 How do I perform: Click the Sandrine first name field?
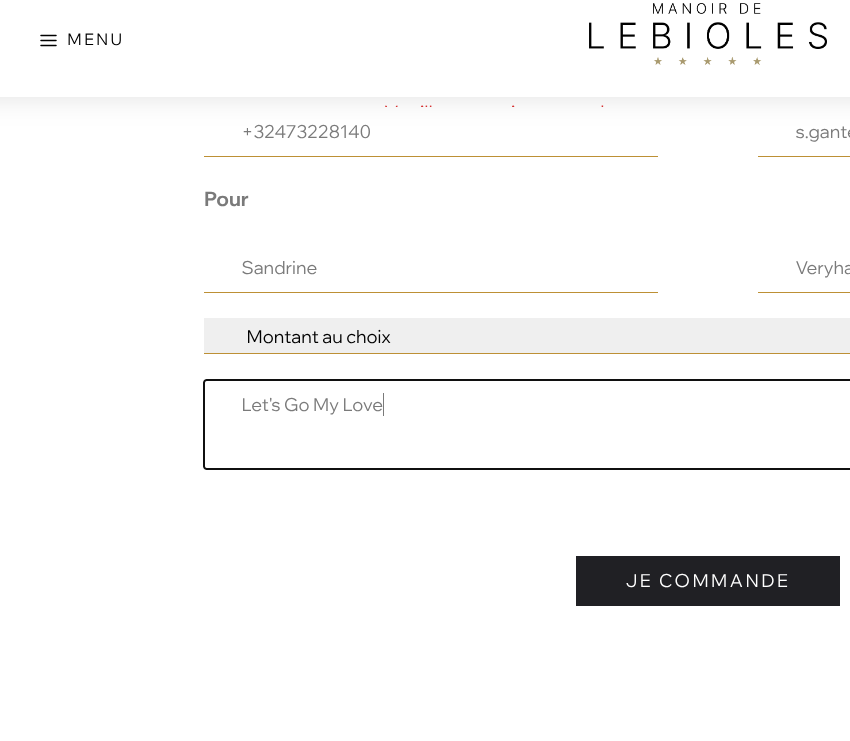[x=430, y=268]
